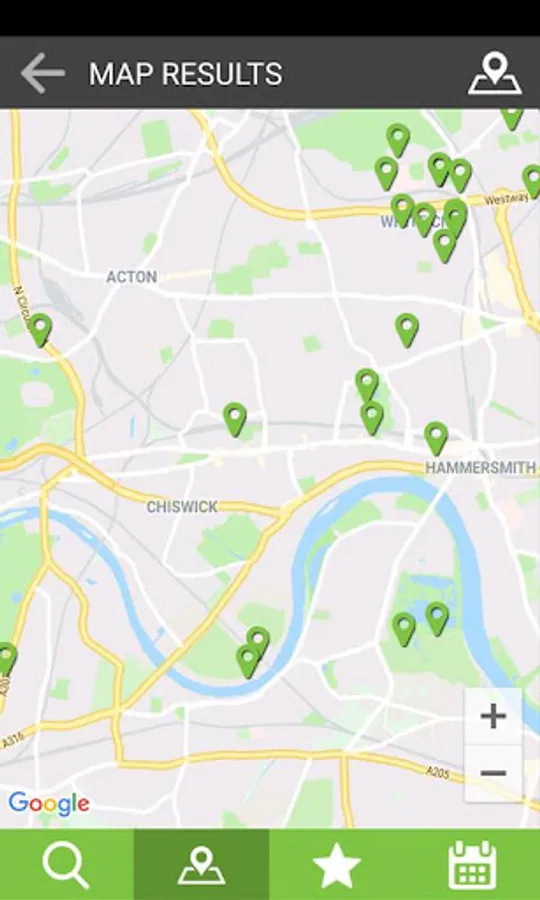Tap the topmost pin in the northern green park
540x900 pixels.
(x=398, y=141)
